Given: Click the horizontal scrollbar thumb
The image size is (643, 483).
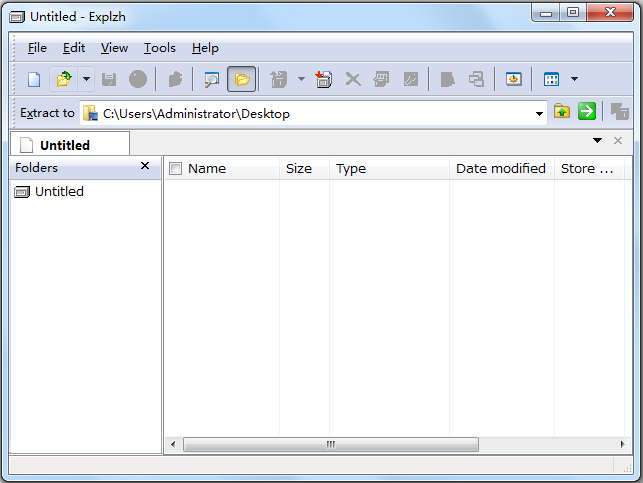Looking at the screenshot, I should [x=330, y=444].
